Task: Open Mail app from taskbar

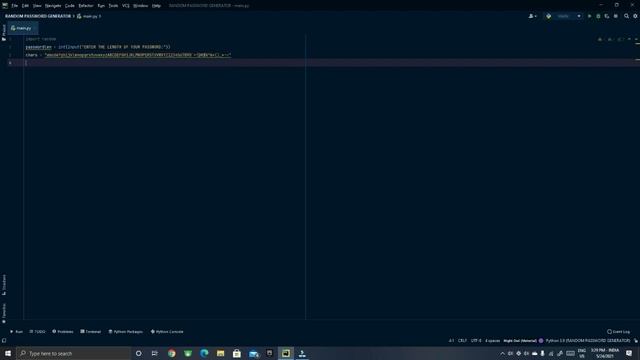Action: 253,353
